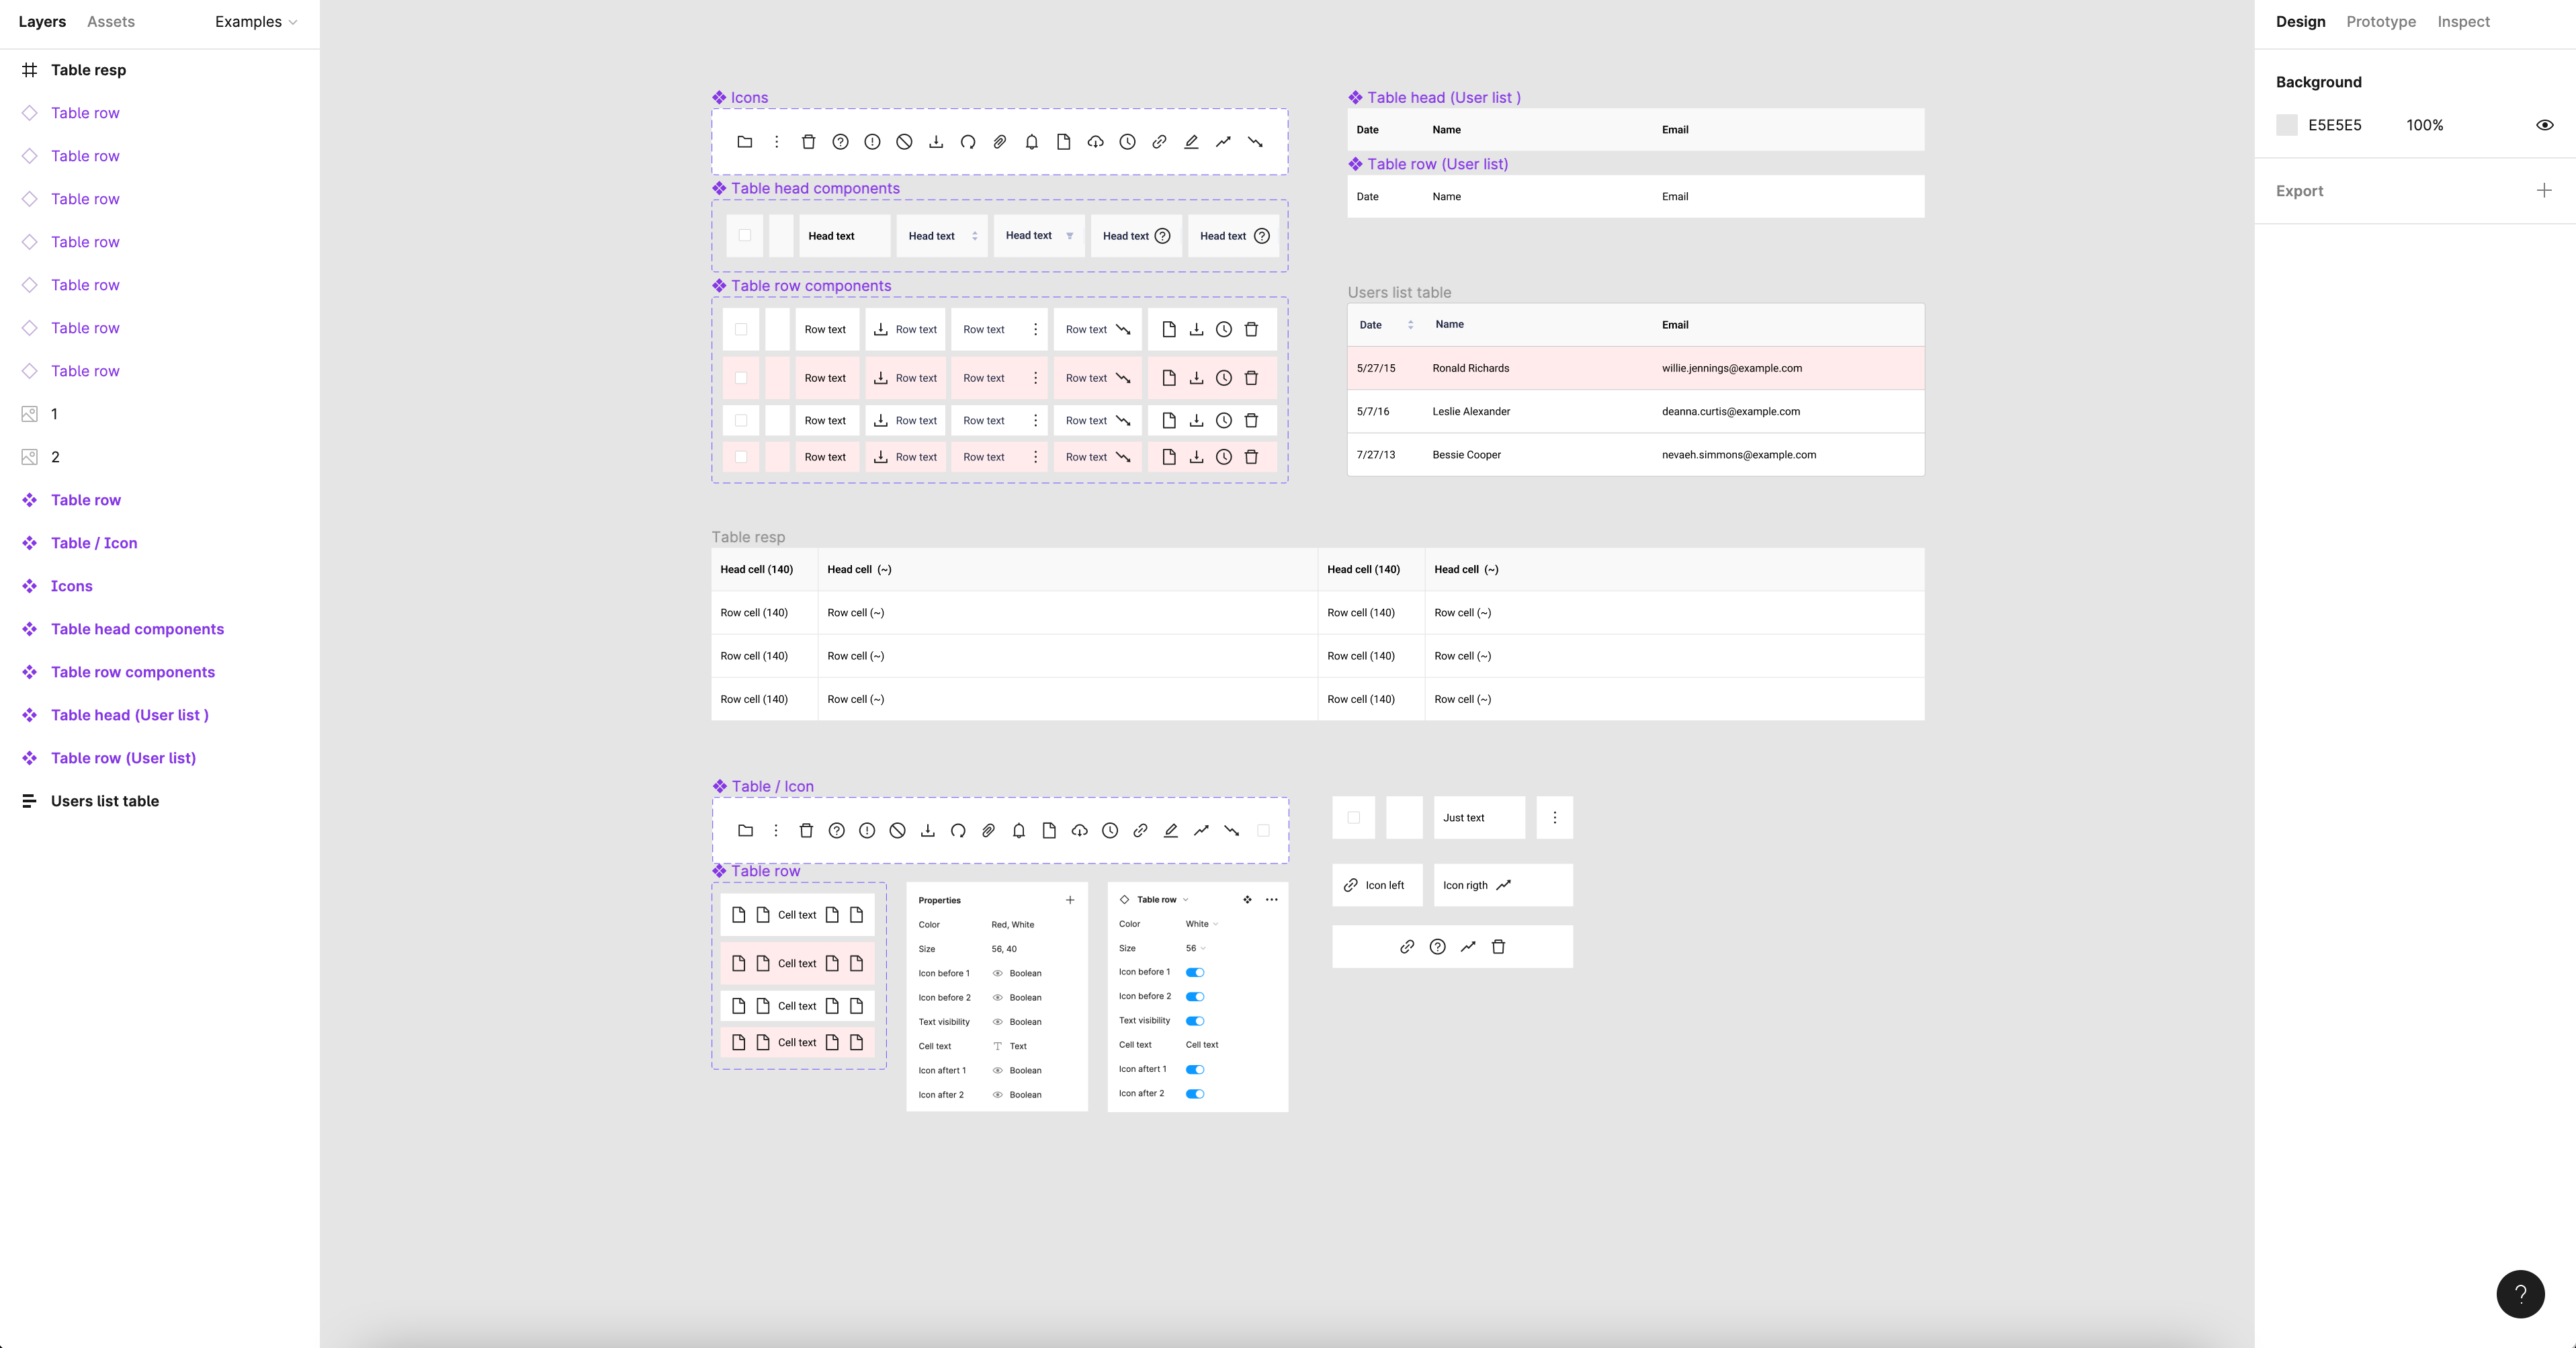
Task: Open the Color dropdown set to White
Action: [1201, 923]
